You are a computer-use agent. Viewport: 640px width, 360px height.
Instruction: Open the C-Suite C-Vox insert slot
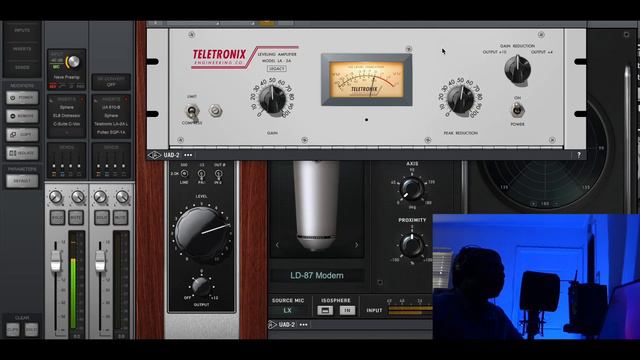click(67, 124)
